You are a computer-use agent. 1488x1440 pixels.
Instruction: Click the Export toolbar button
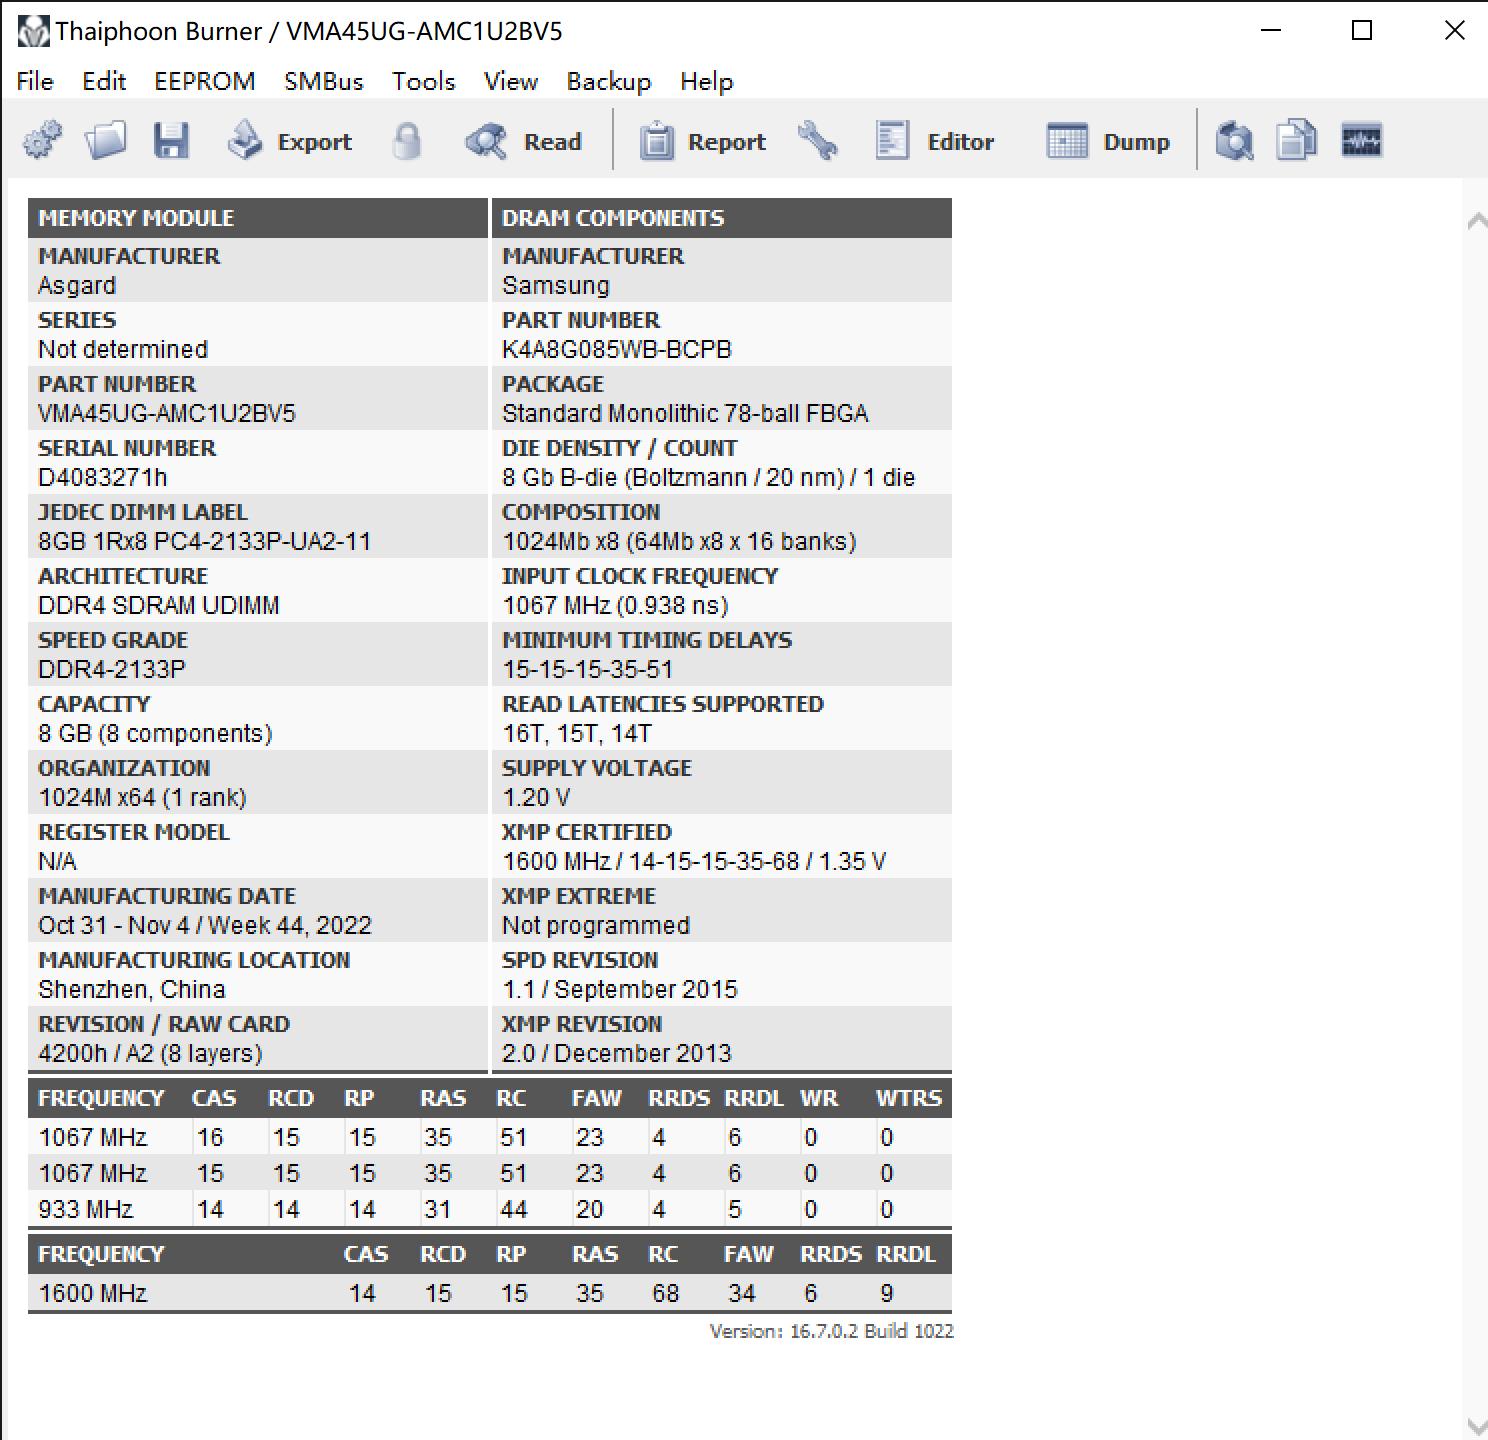289,141
